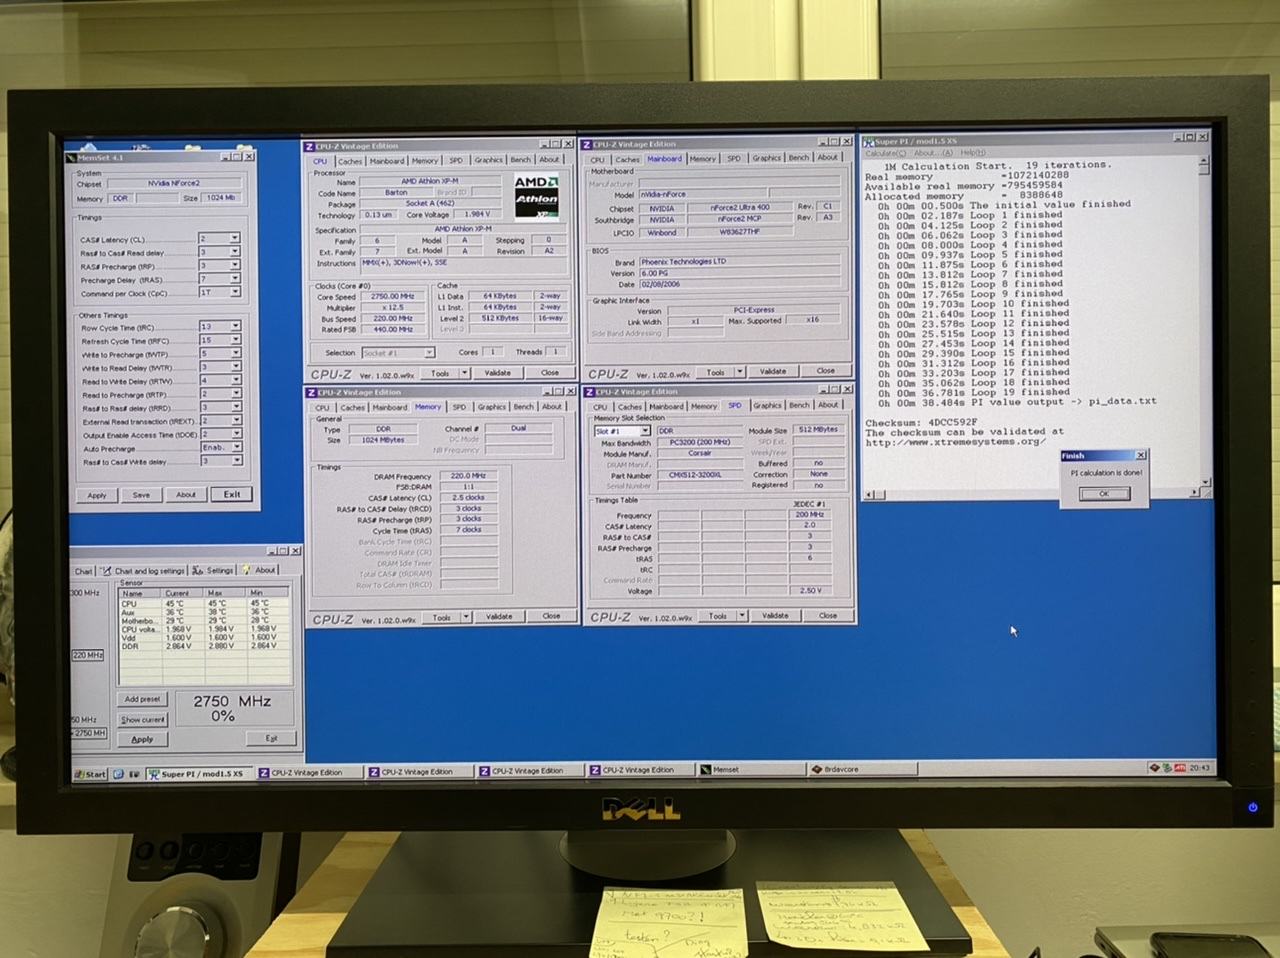Click the MemSet 4.1 title bar icon
Viewport: 1280px width, 958px height.
[72, 157]
